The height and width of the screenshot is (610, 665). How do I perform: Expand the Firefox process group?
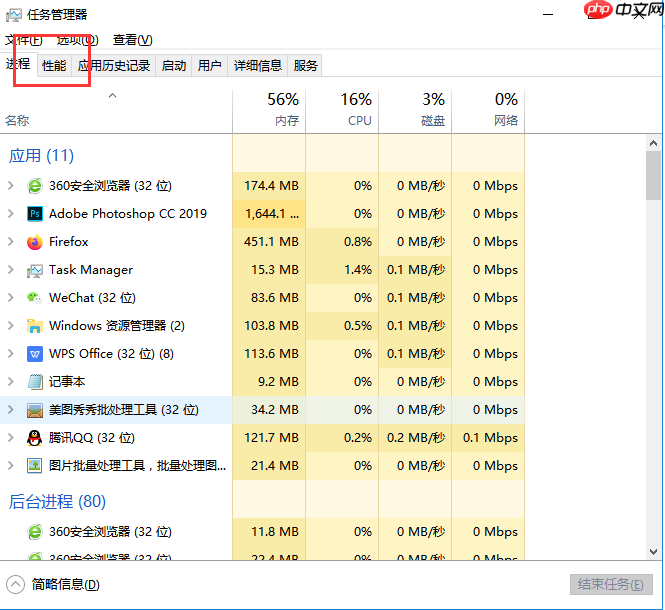(11, 242)
